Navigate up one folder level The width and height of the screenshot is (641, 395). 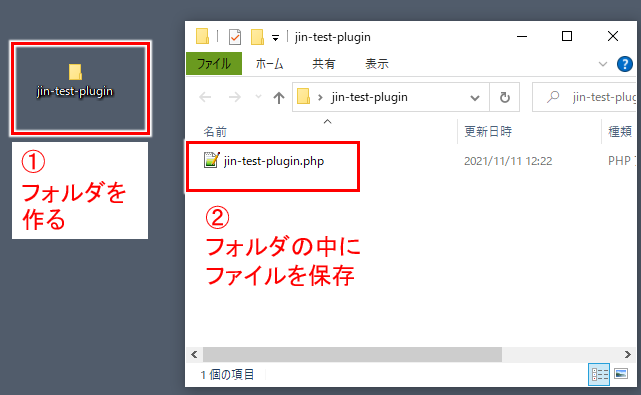tap(279, 97)
